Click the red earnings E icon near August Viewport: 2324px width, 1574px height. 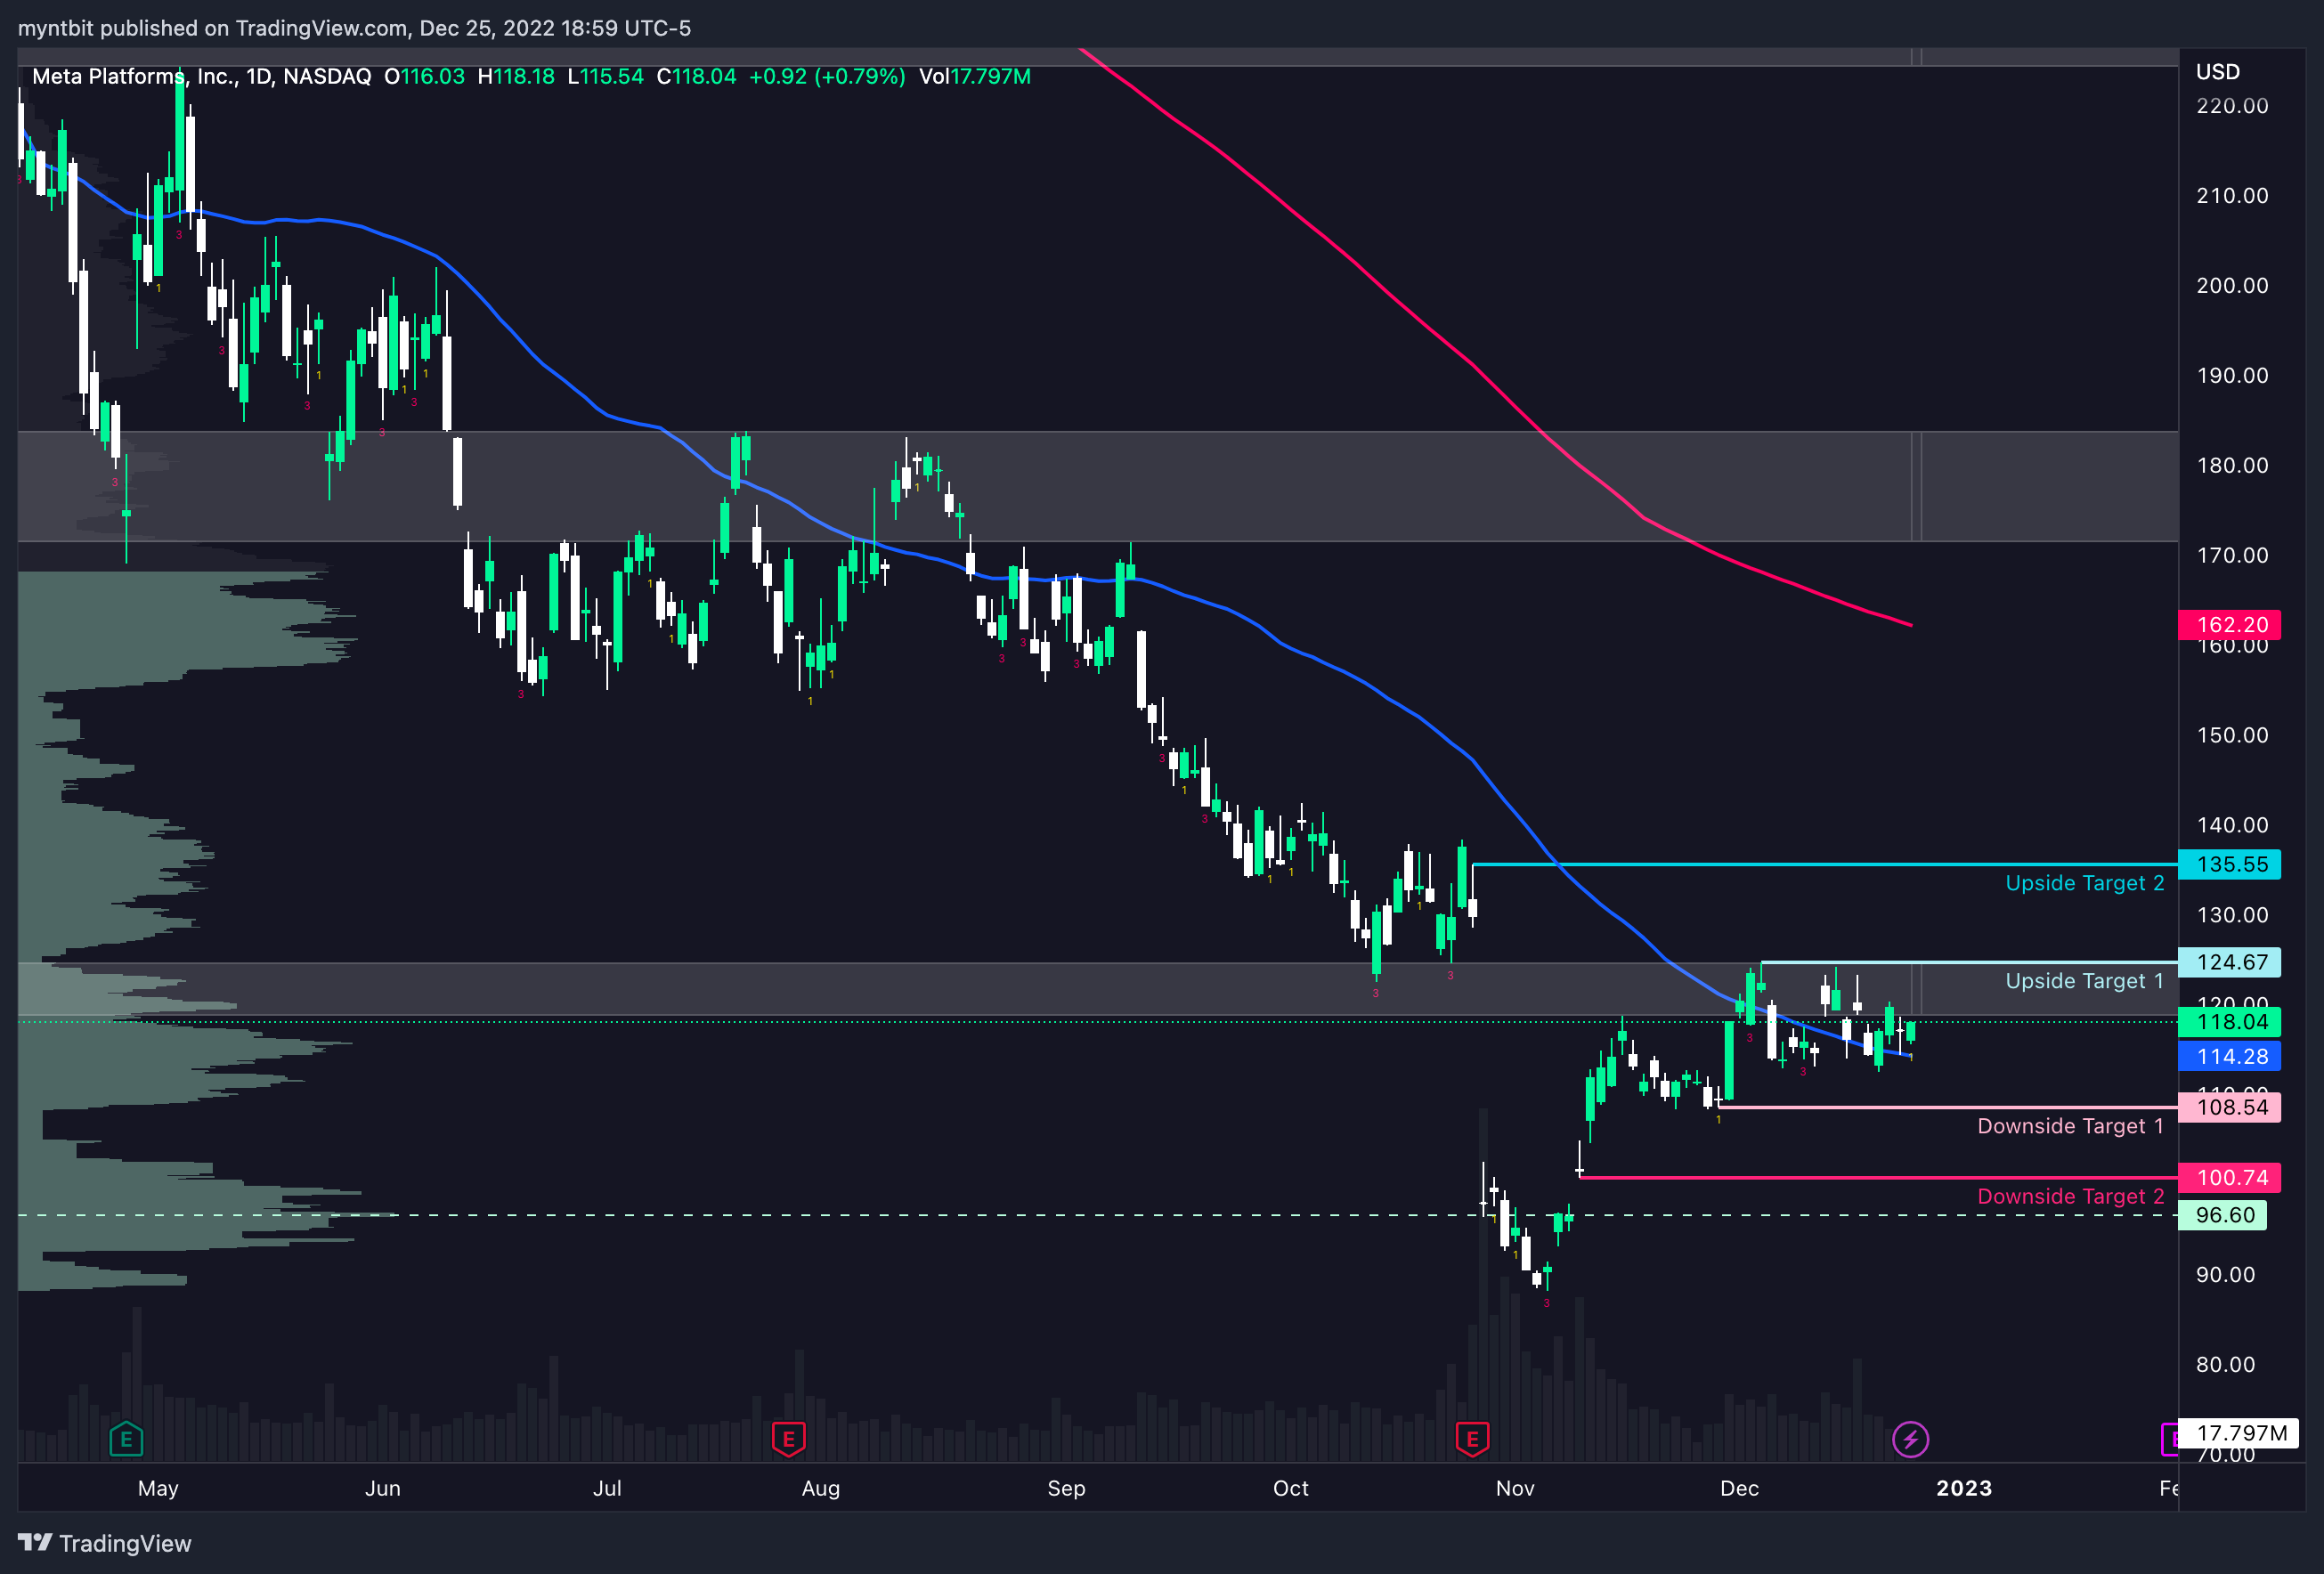(788, 1439)
